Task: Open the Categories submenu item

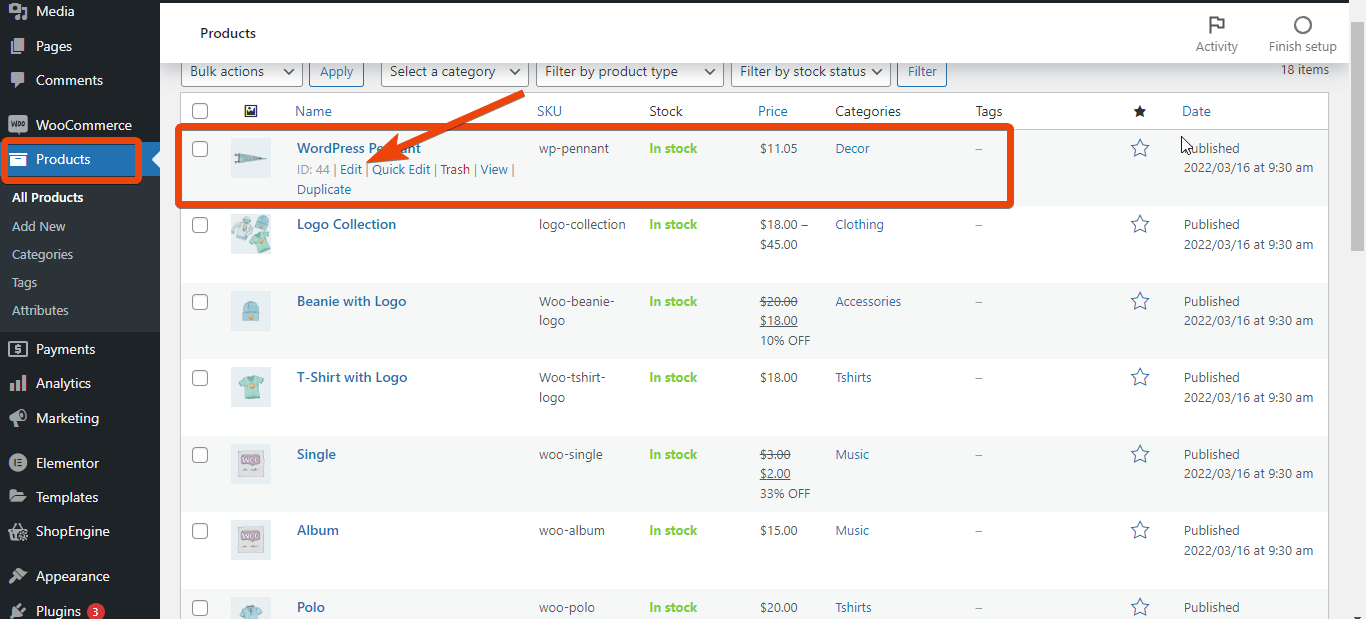Action: (42, 254)
